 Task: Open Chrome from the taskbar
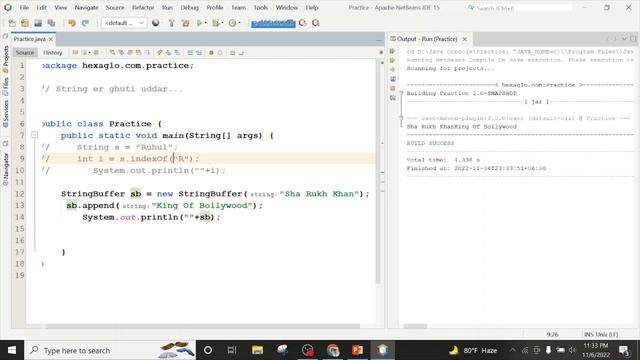(333, 350)
